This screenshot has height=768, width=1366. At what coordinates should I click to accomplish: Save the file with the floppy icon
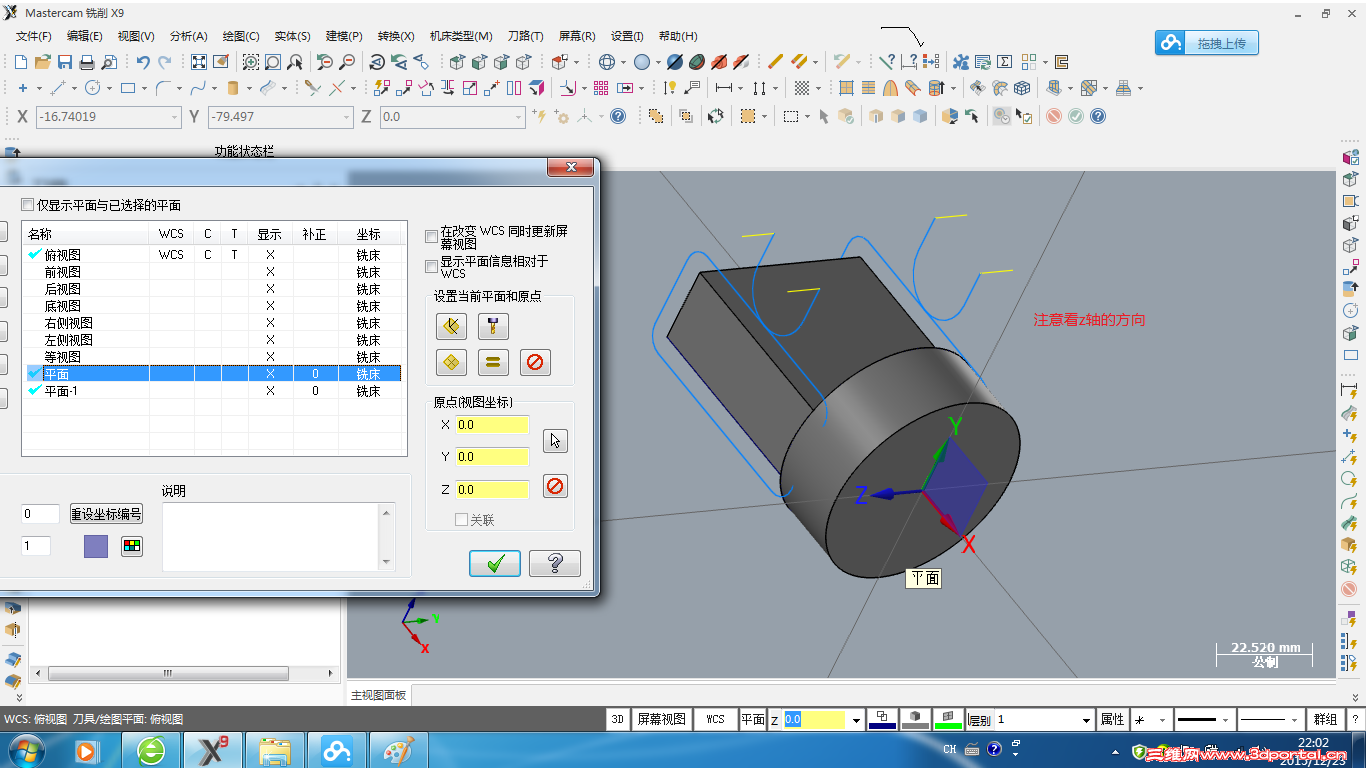(65, 62)
